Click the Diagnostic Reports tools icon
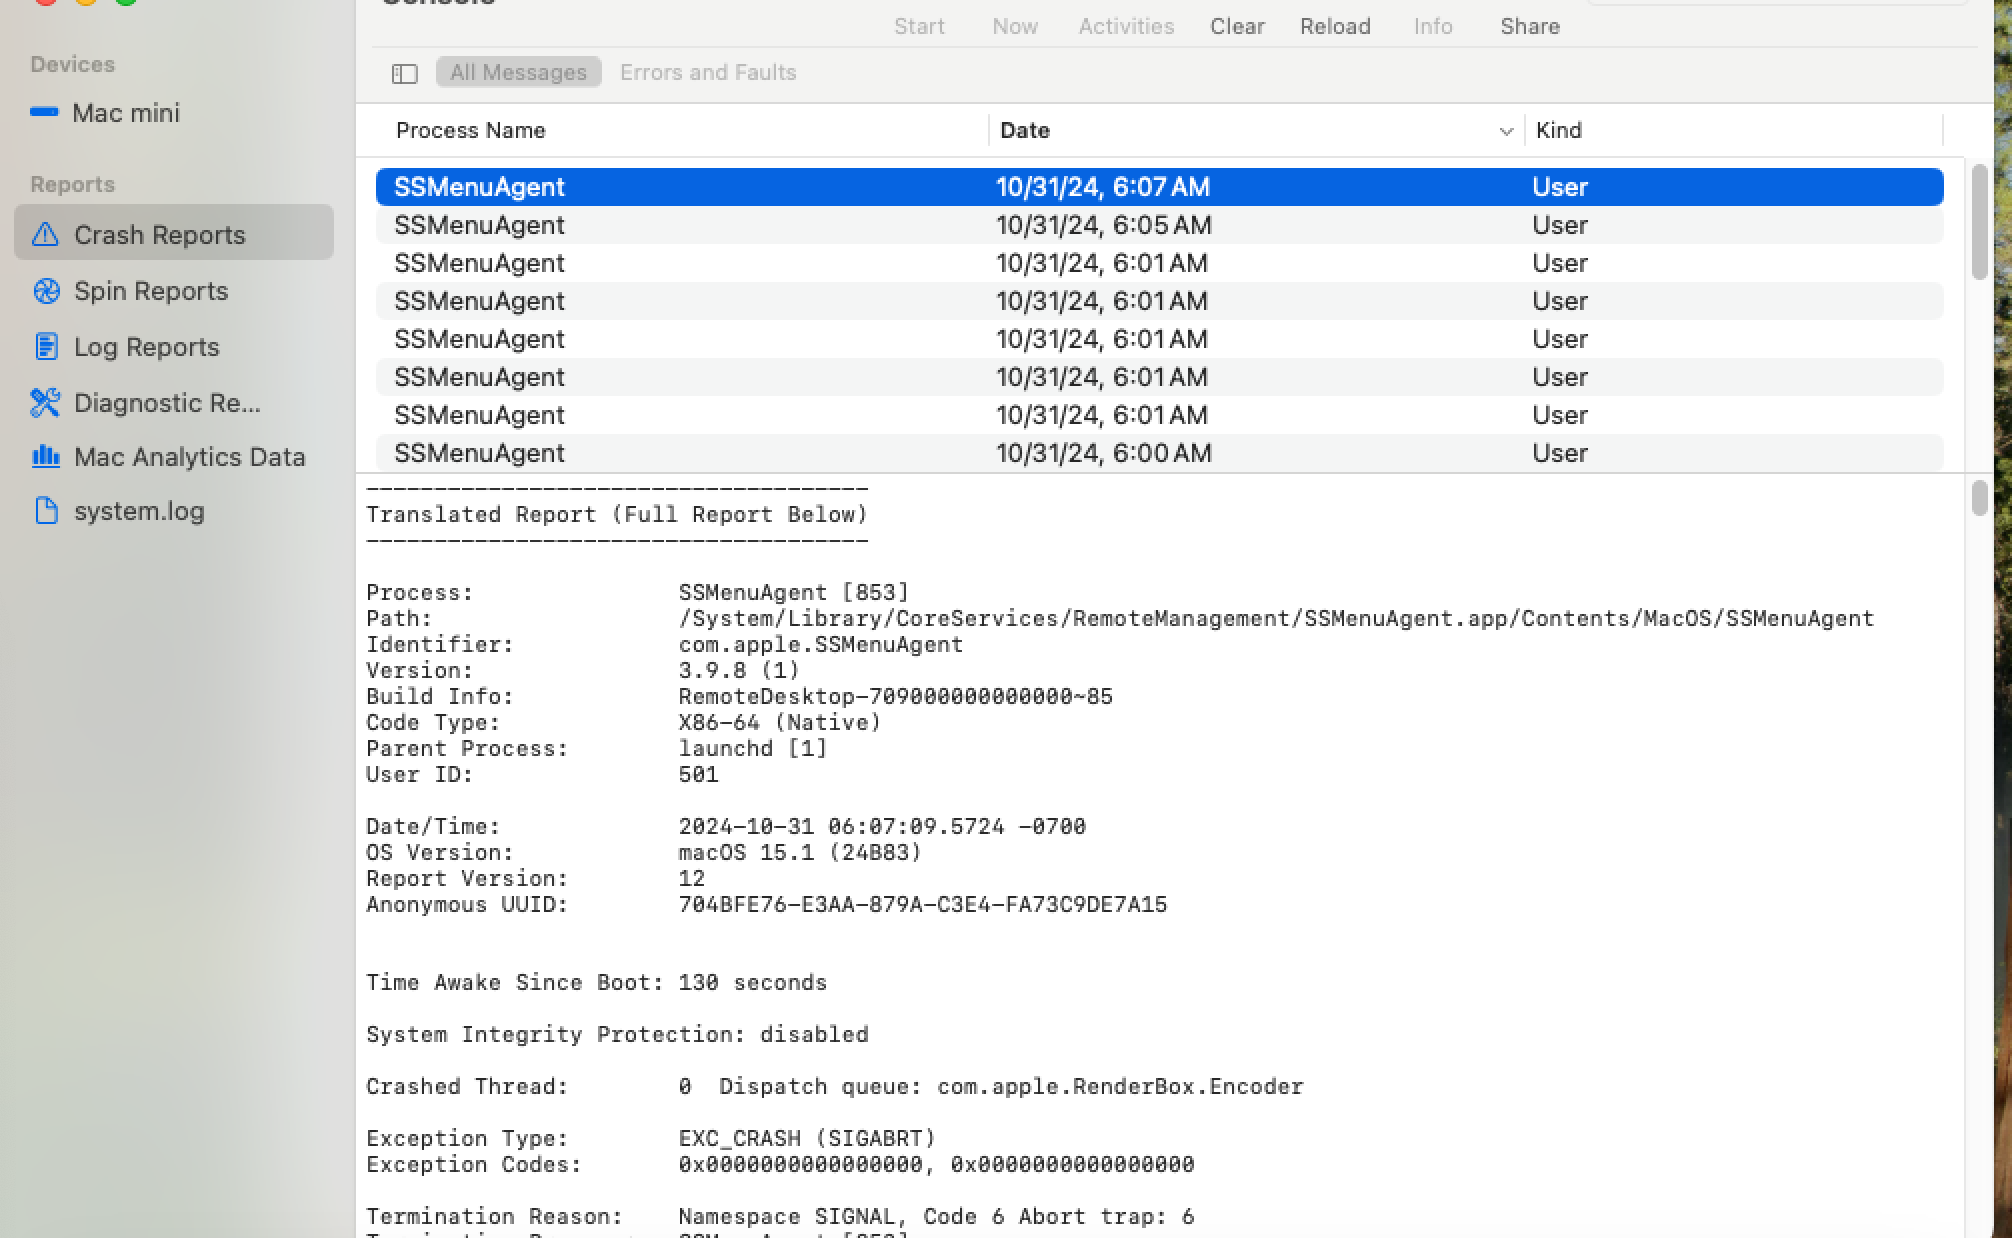The height and width of the screenshot is (1238, 2012). (45, 402)
